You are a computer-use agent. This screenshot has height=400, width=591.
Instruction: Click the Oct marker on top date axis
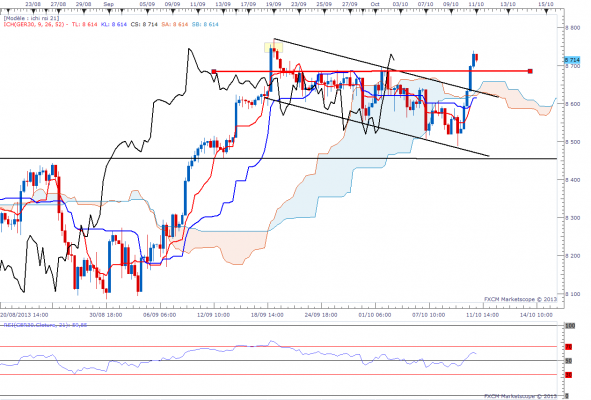click(375, 4)
